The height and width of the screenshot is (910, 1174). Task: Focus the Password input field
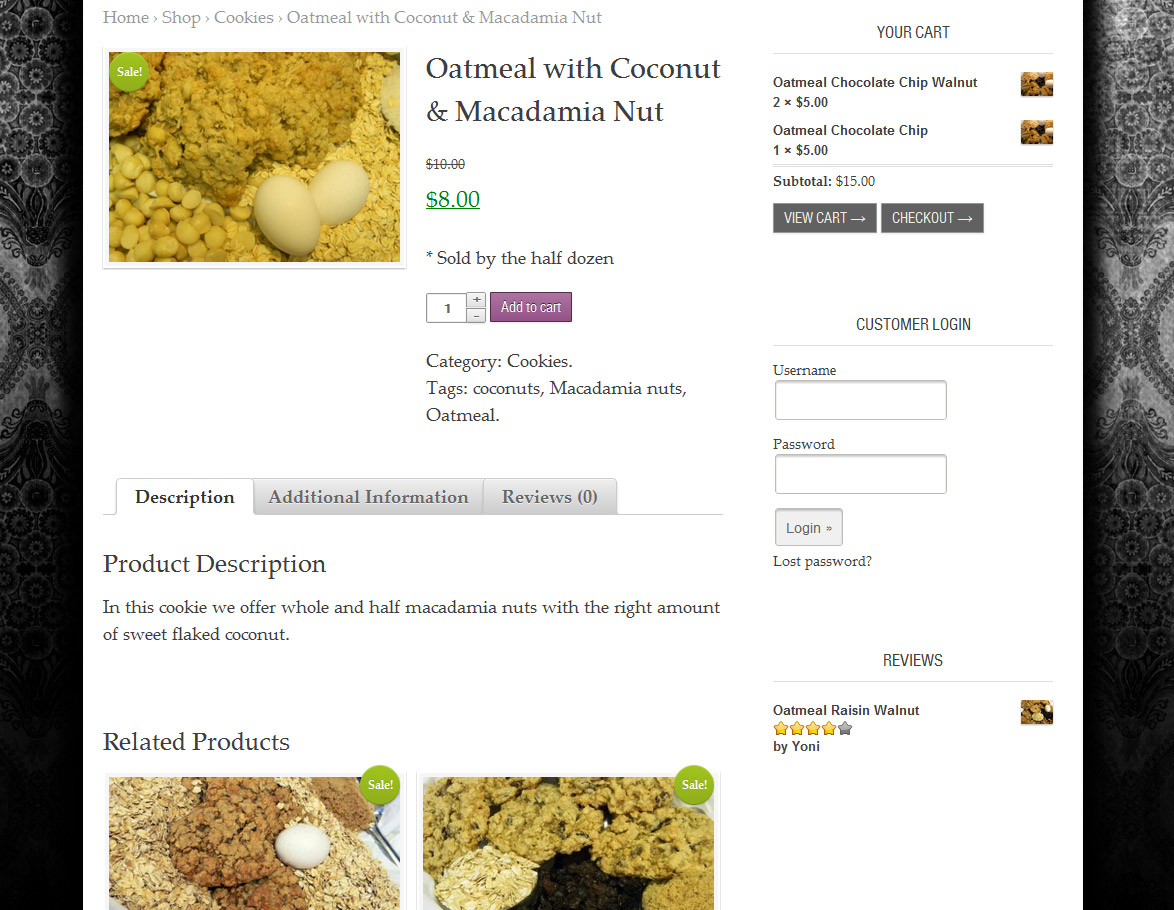point(860,474)
